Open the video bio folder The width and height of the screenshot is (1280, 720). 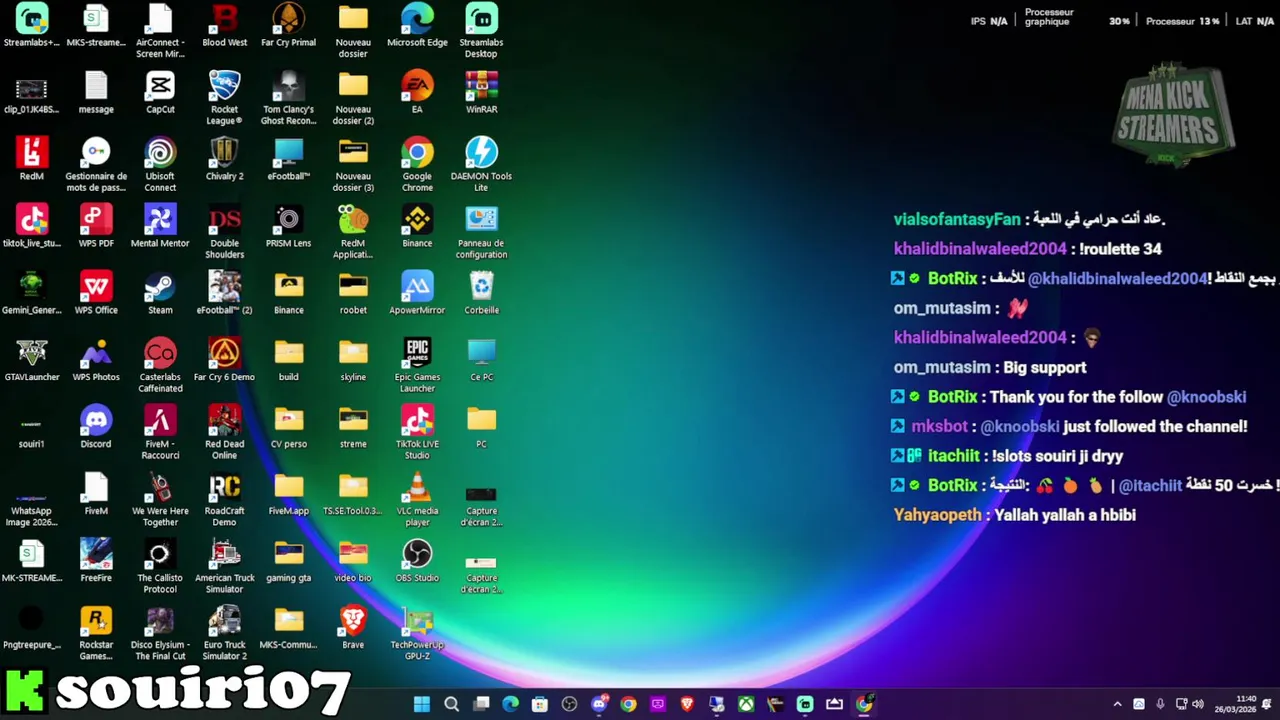pos(353,562)
